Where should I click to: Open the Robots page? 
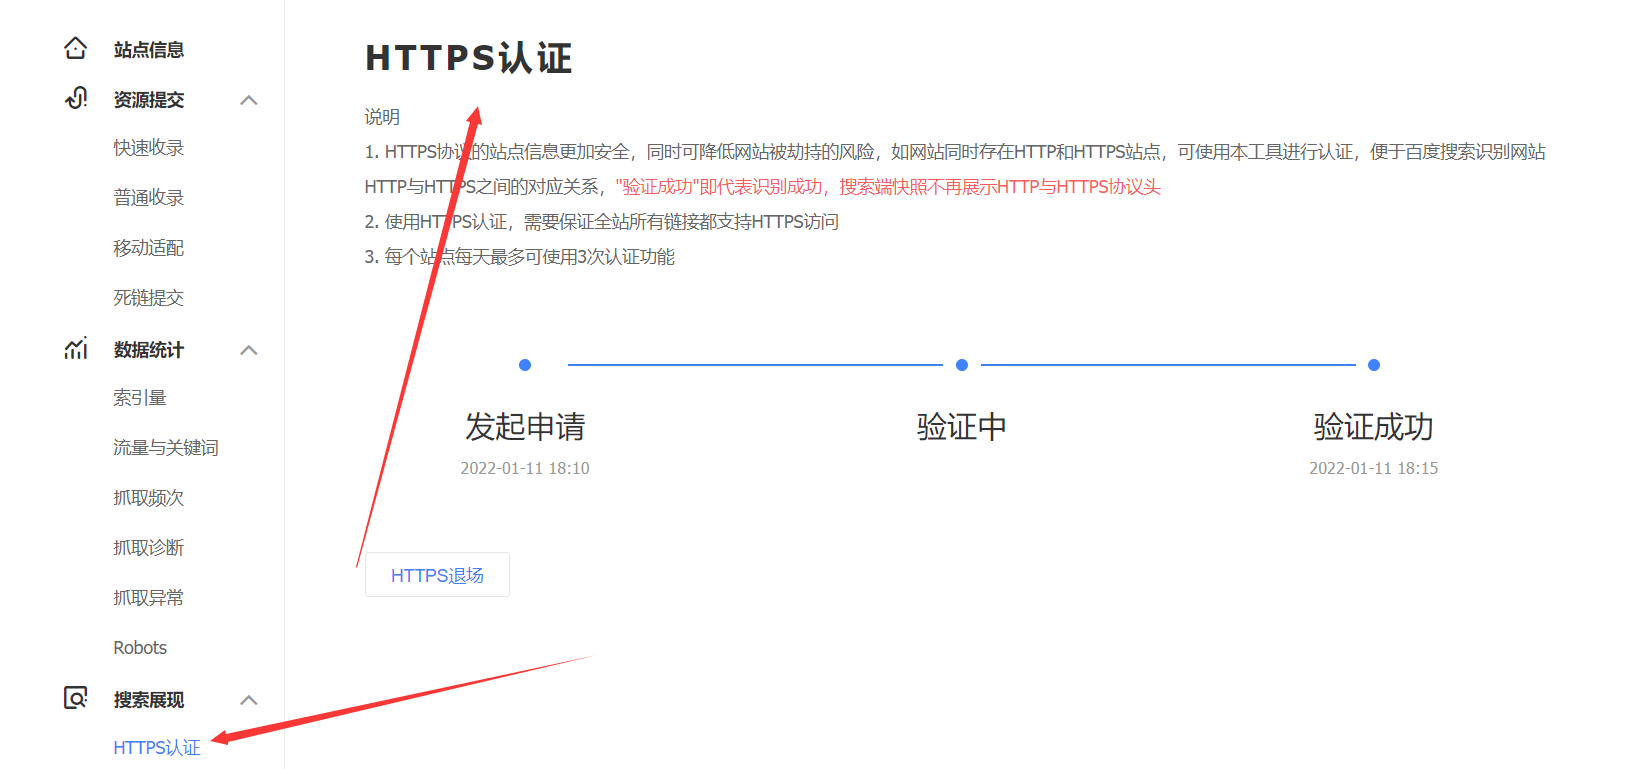140,648
